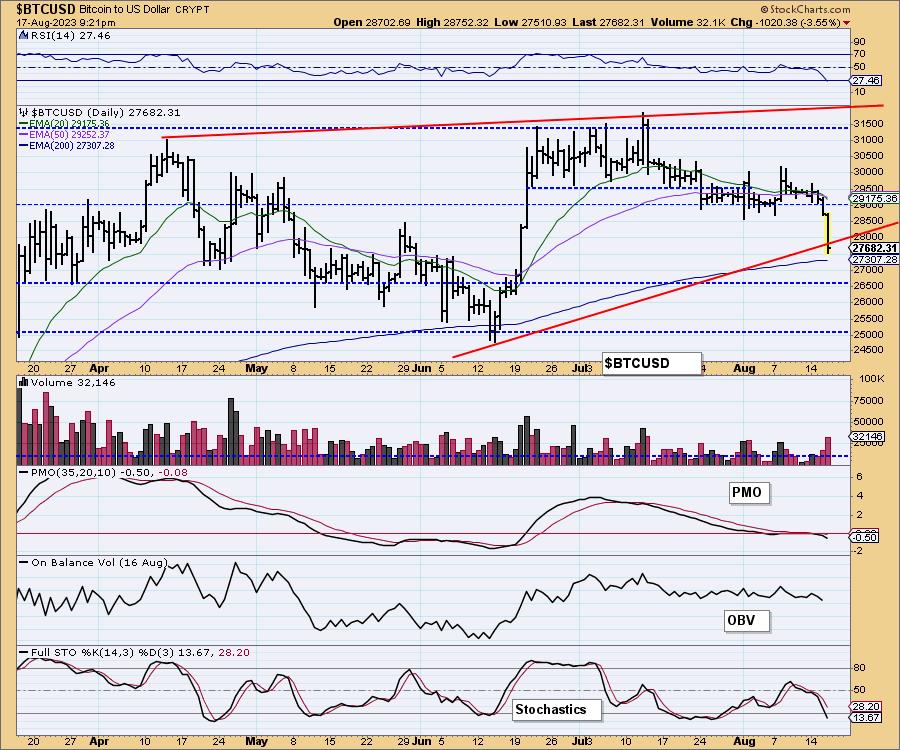Image resolution: width=900 pixels, height=750 pixels.
Task: Click the Aug label on the bottom date axis
Action: click(x=744, y=741)
